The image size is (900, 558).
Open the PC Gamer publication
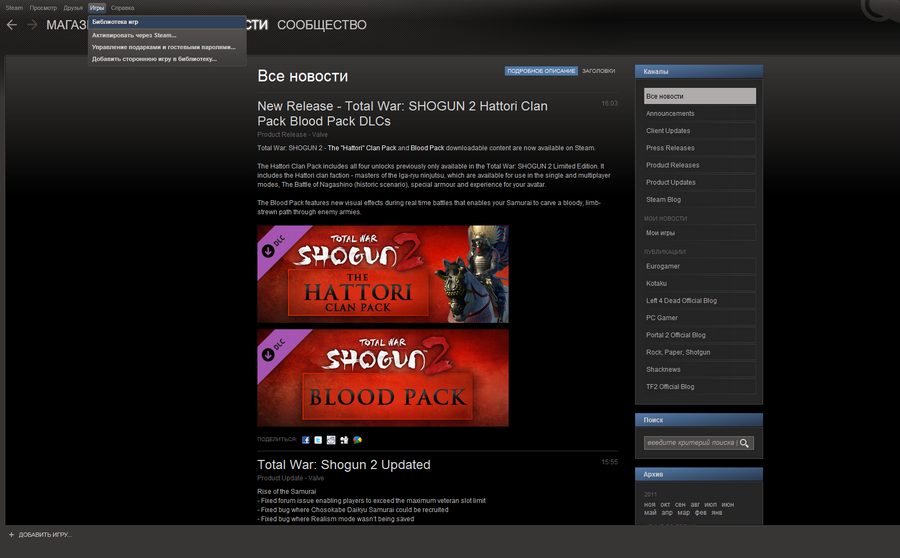[700, 317]
